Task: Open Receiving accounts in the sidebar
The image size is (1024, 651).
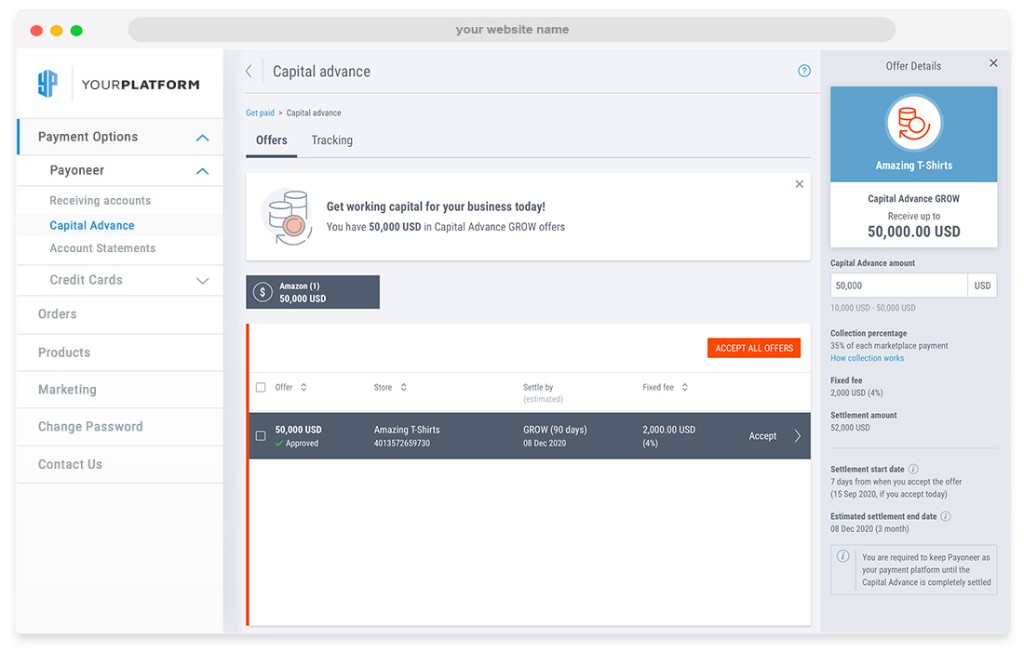Action: point(100,200)
